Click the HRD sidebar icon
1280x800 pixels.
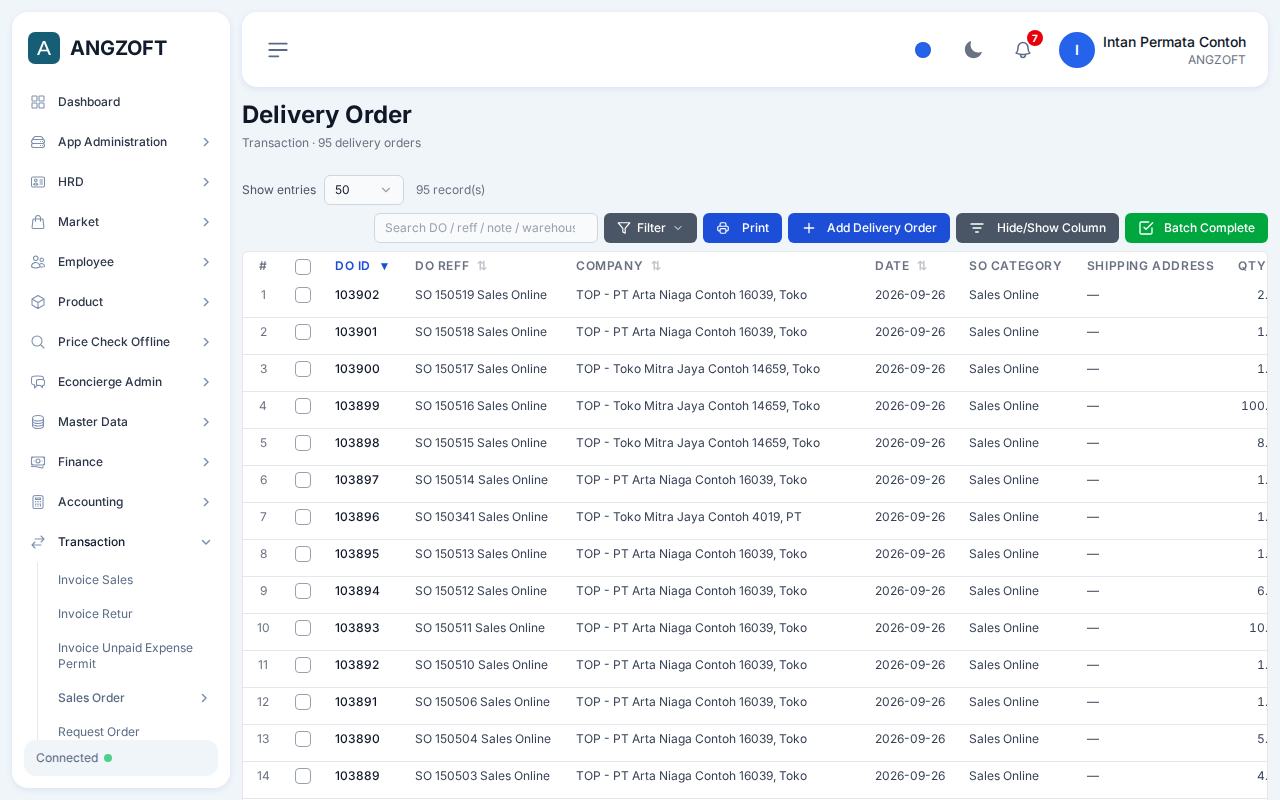coord(38,182)
